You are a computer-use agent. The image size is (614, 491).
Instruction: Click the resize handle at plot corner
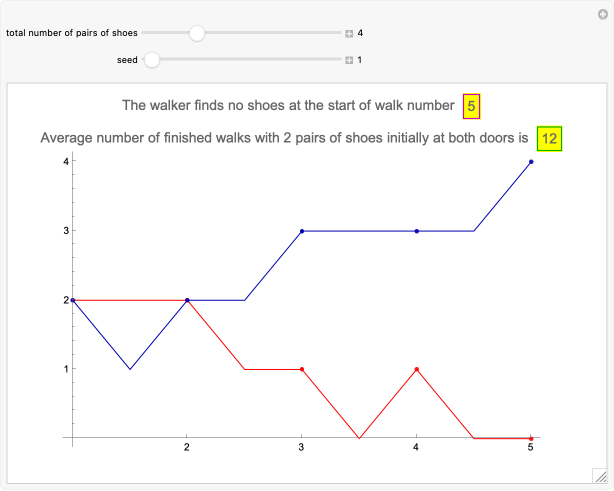coord(598,475)
